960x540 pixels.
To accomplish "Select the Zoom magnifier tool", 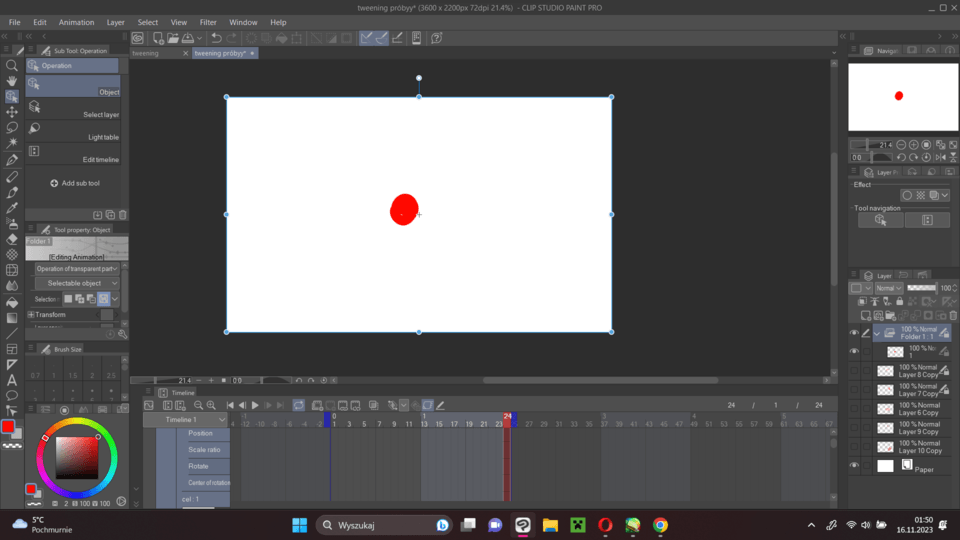I will tap(12, 65).
